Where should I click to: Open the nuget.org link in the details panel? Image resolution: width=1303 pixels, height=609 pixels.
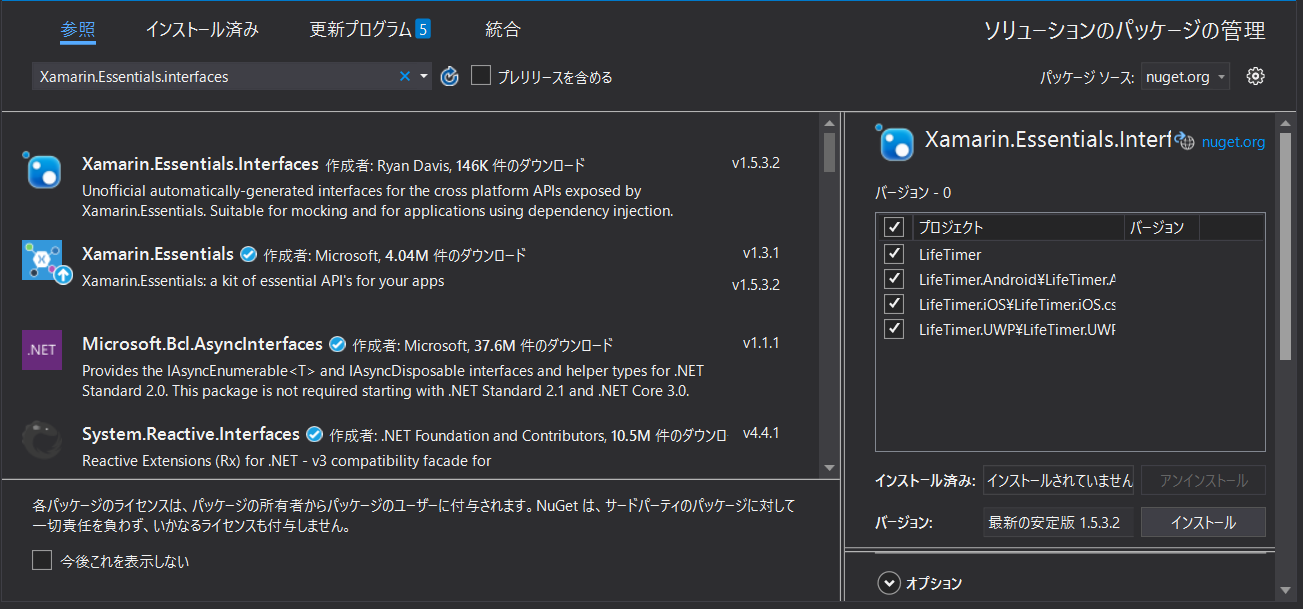click(1232, 141)
